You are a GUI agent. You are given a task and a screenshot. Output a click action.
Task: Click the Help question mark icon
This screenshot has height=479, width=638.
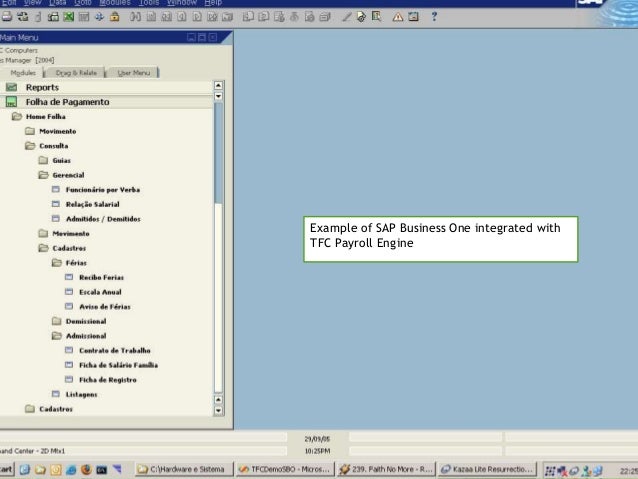[434, 17]
